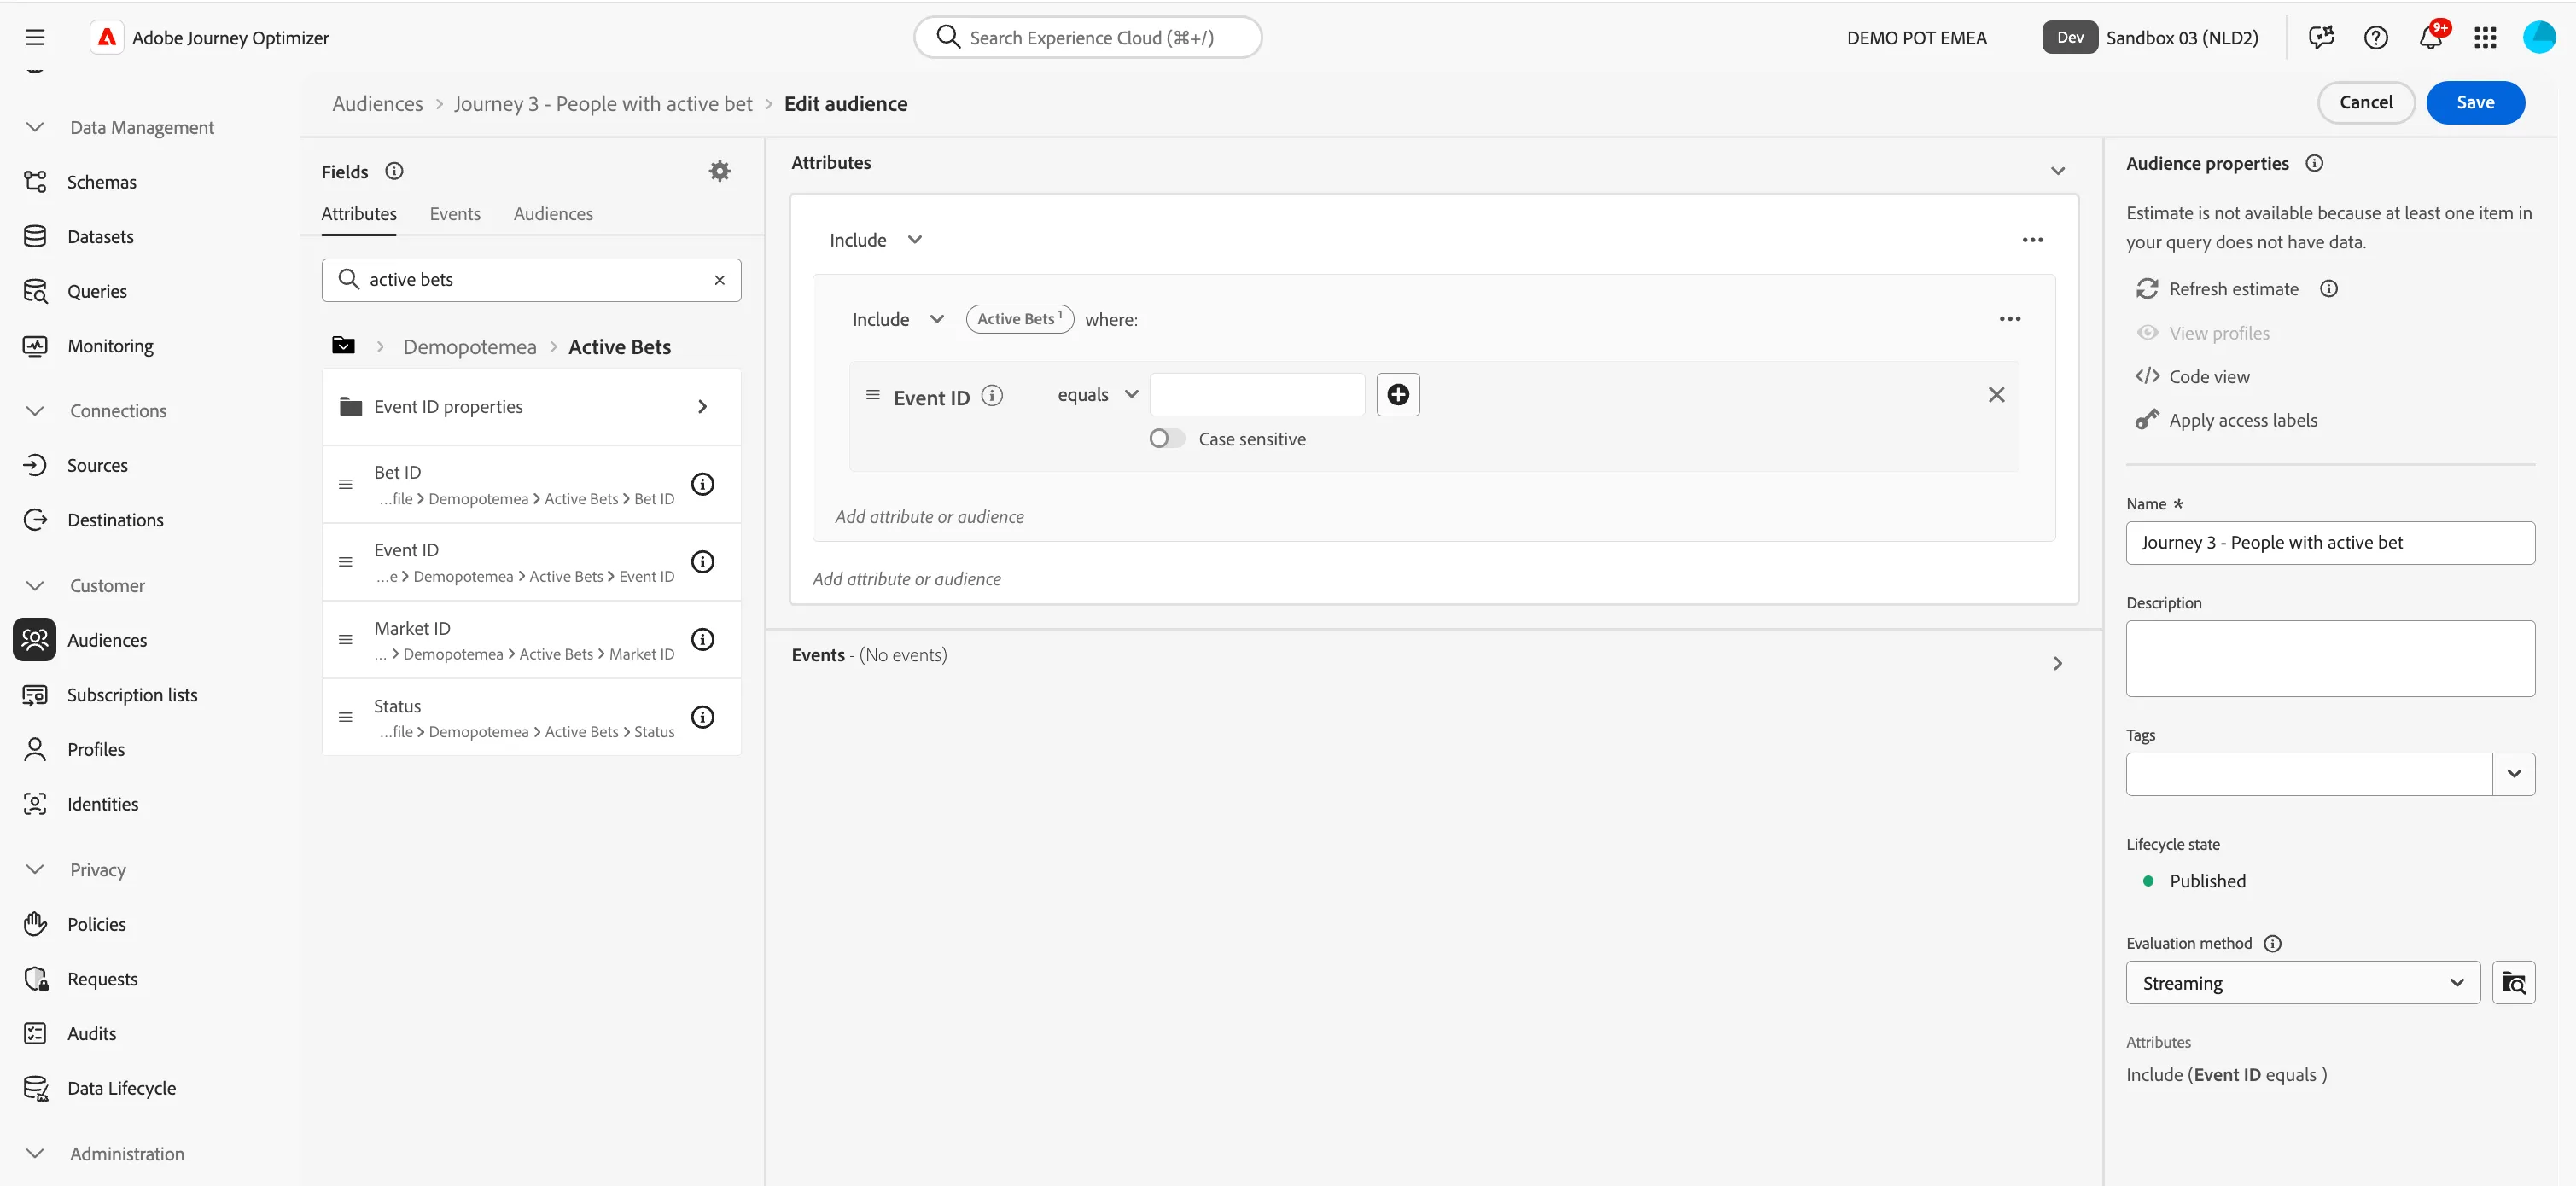
Task: Open the inner Include dropdown beside Active Bets
Action: 898,319
